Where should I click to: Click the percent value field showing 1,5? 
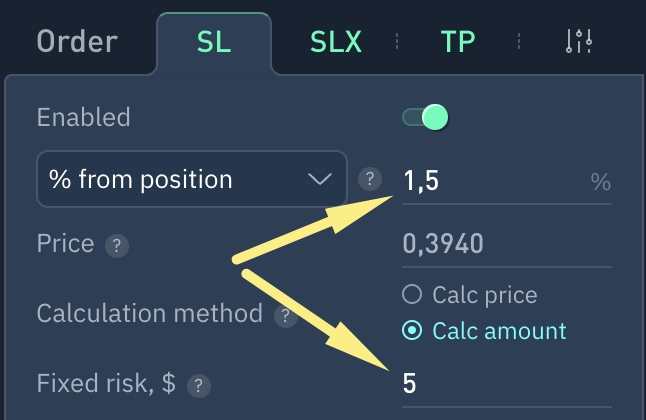point(490,181)
